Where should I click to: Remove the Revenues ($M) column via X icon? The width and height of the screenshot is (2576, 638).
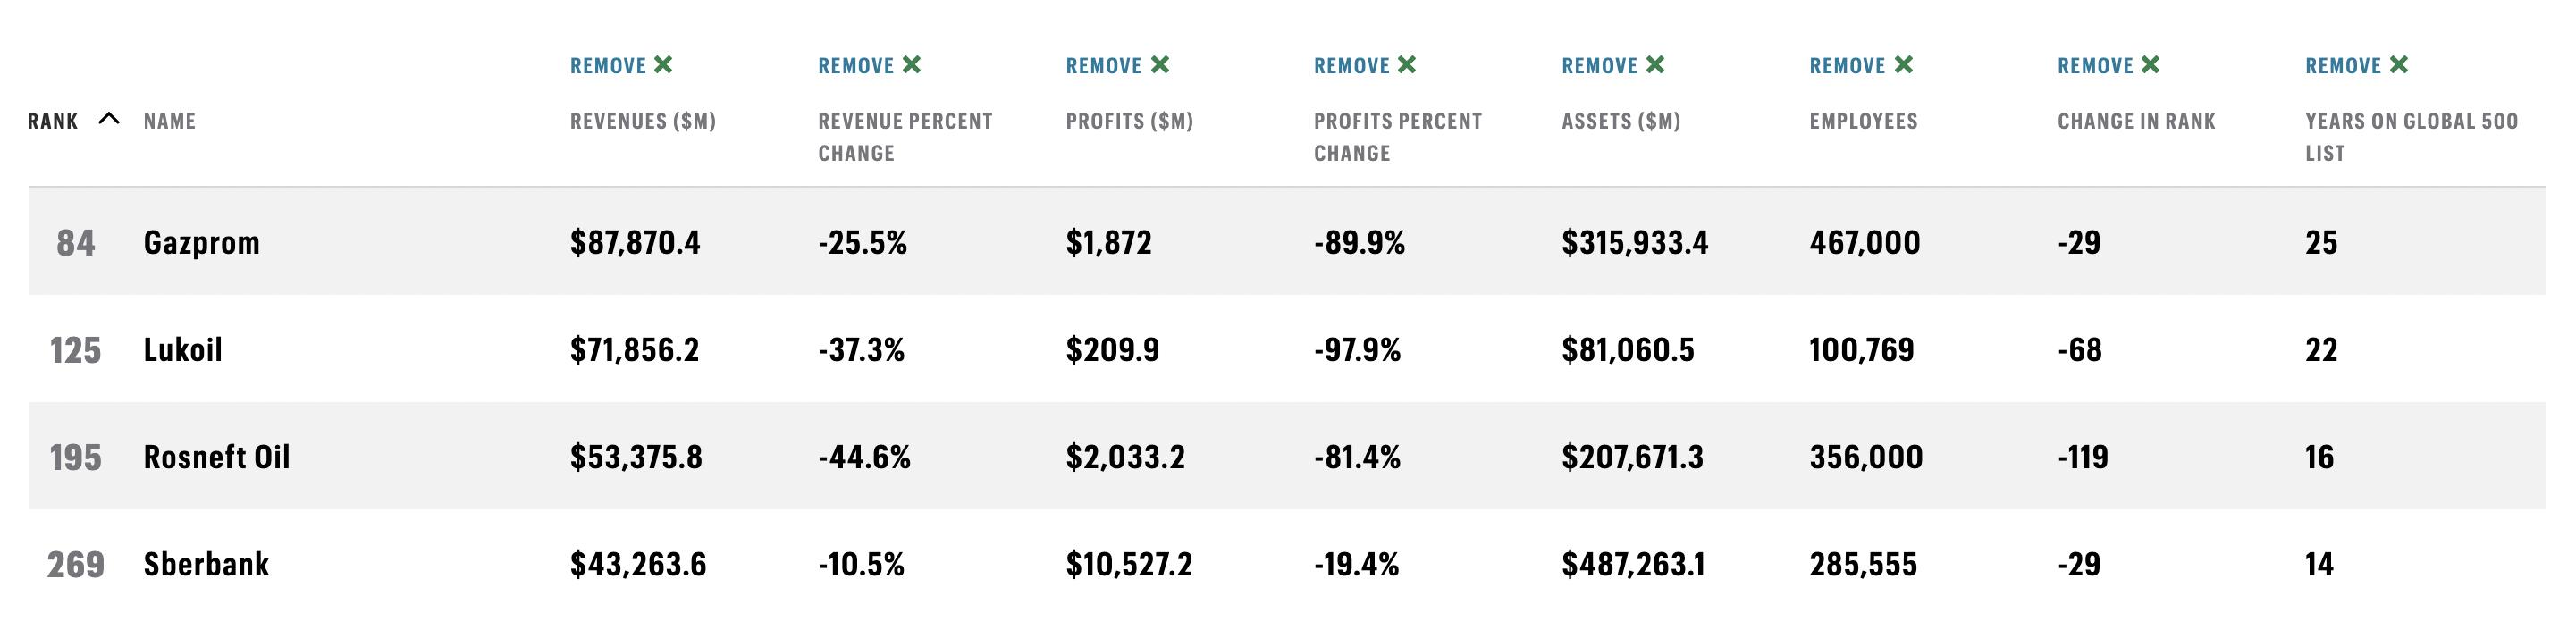coord(663,65)
